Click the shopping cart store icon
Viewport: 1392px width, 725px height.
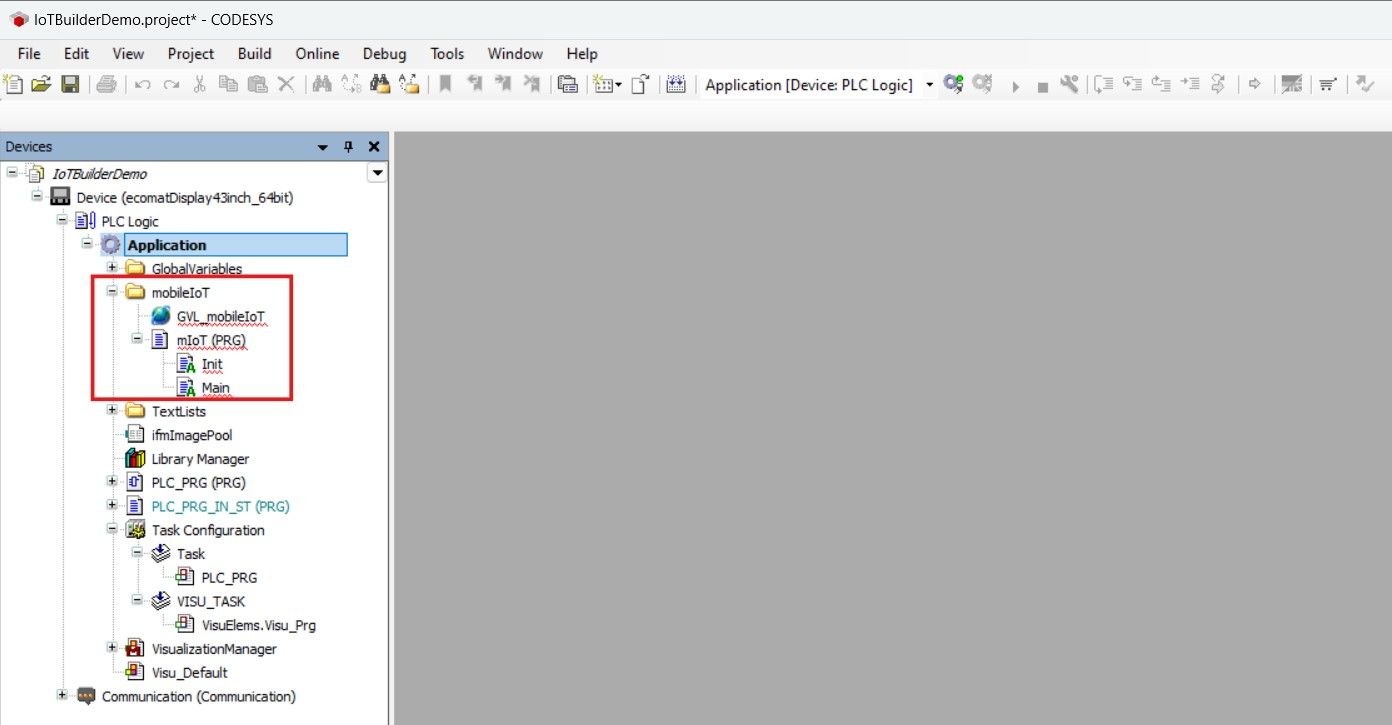1327,85
